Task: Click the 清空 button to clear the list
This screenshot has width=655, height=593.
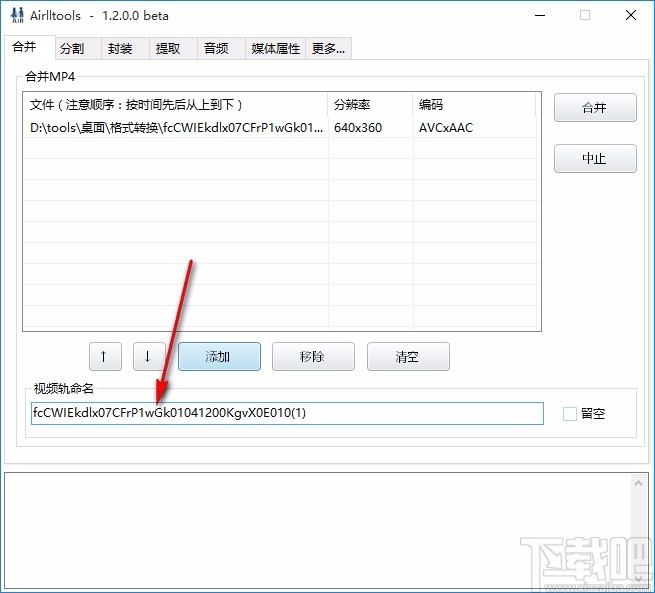Action: [409, 357]
